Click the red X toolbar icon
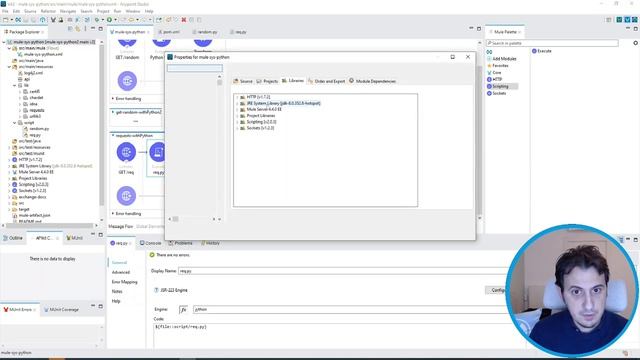 click(184, 20)
